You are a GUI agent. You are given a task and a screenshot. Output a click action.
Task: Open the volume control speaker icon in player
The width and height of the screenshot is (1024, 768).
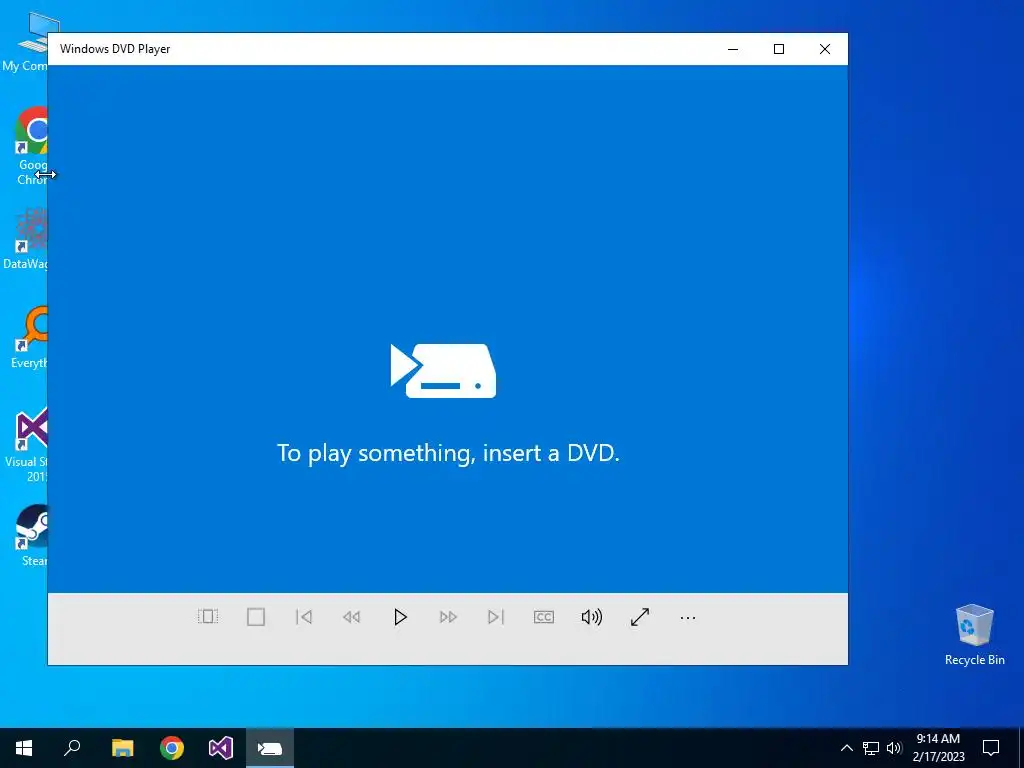click(592, 616)
